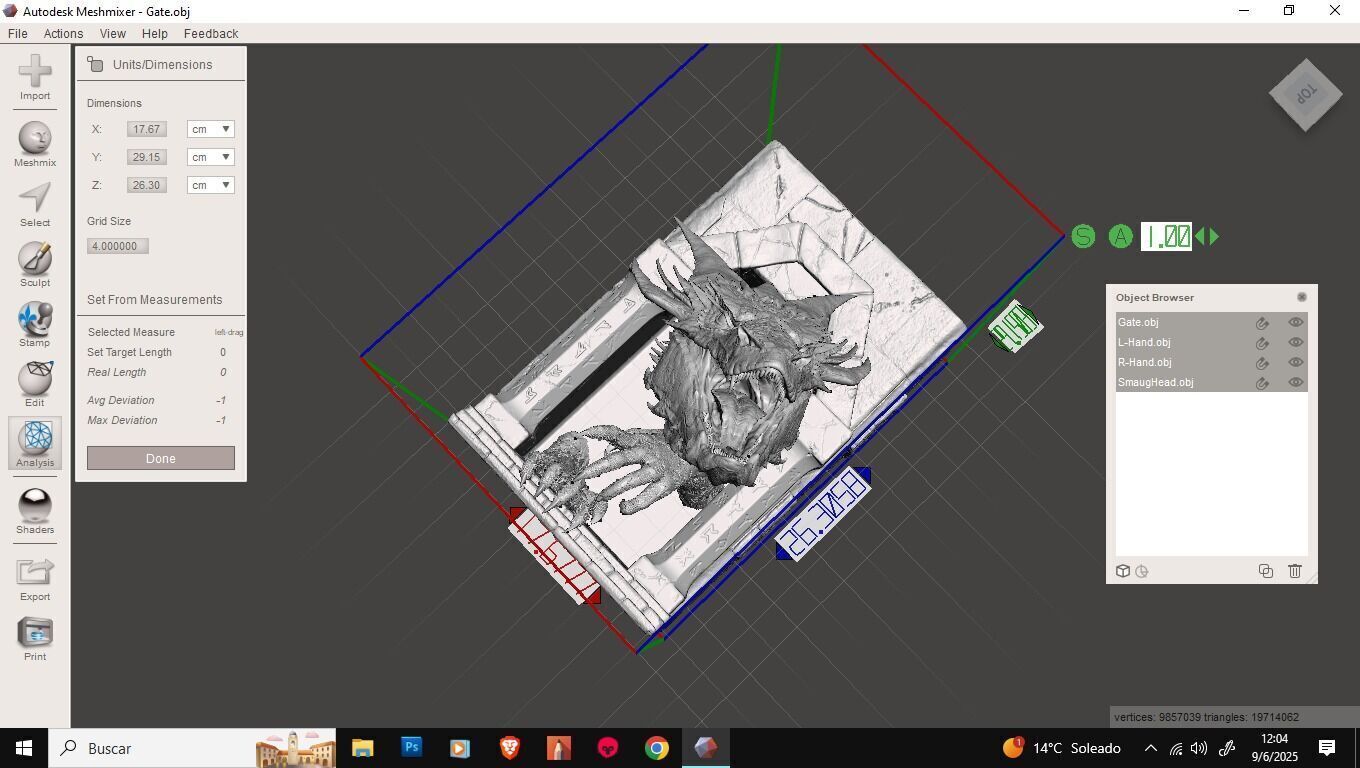Click the cube icon in Object Browser
Viewport: 1360px width, 768px height.
click(x=1123, y=571)
